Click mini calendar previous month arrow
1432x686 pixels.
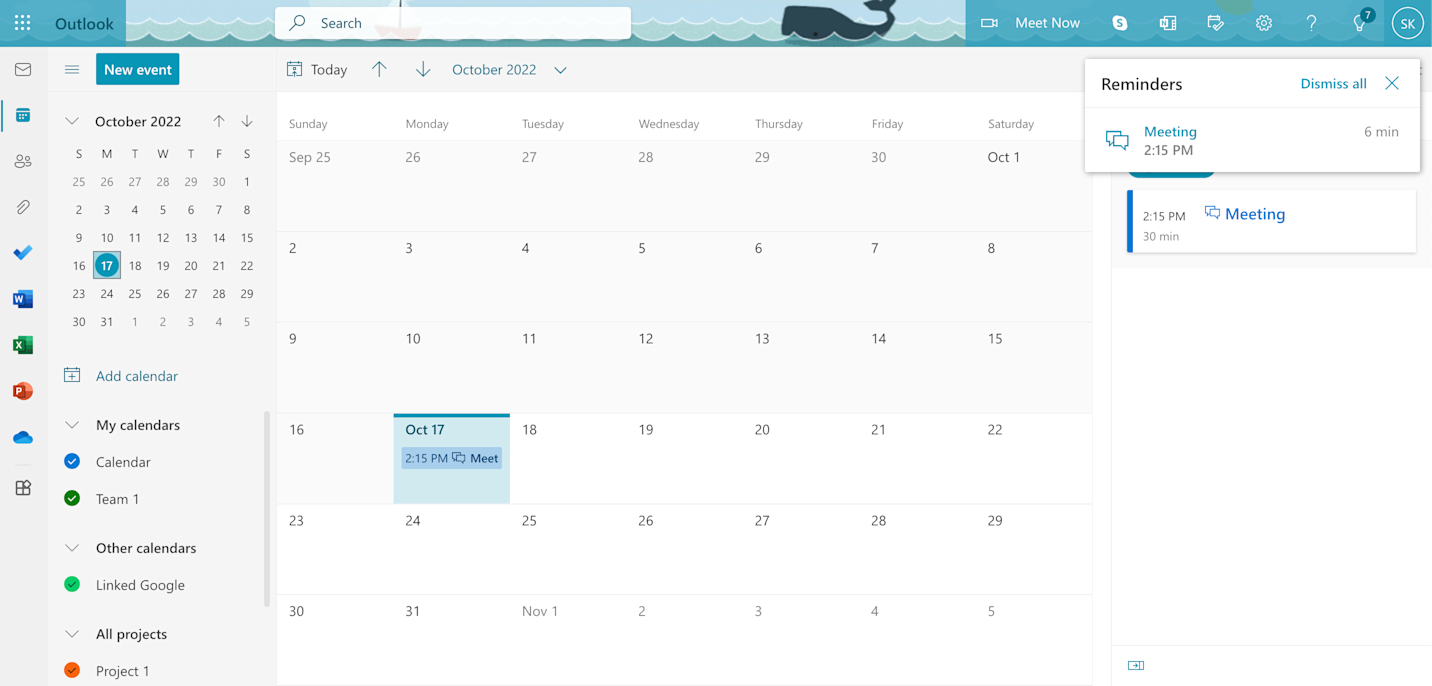coord(219,121)
